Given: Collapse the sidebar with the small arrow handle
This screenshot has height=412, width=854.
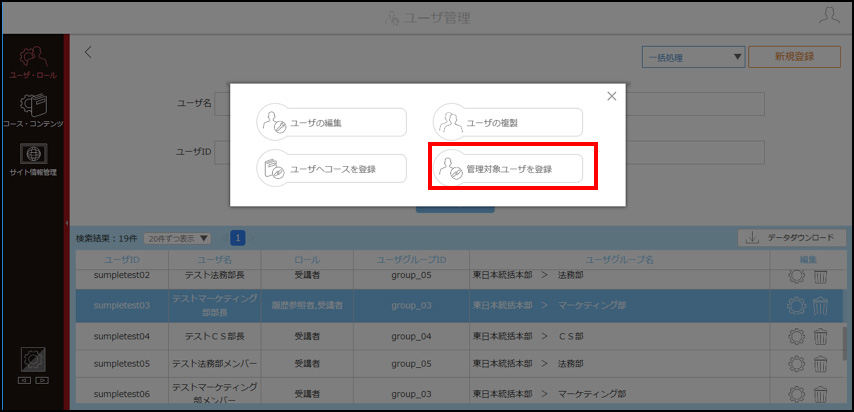Looking at the screenshot, I should click(x=66, y=223).
